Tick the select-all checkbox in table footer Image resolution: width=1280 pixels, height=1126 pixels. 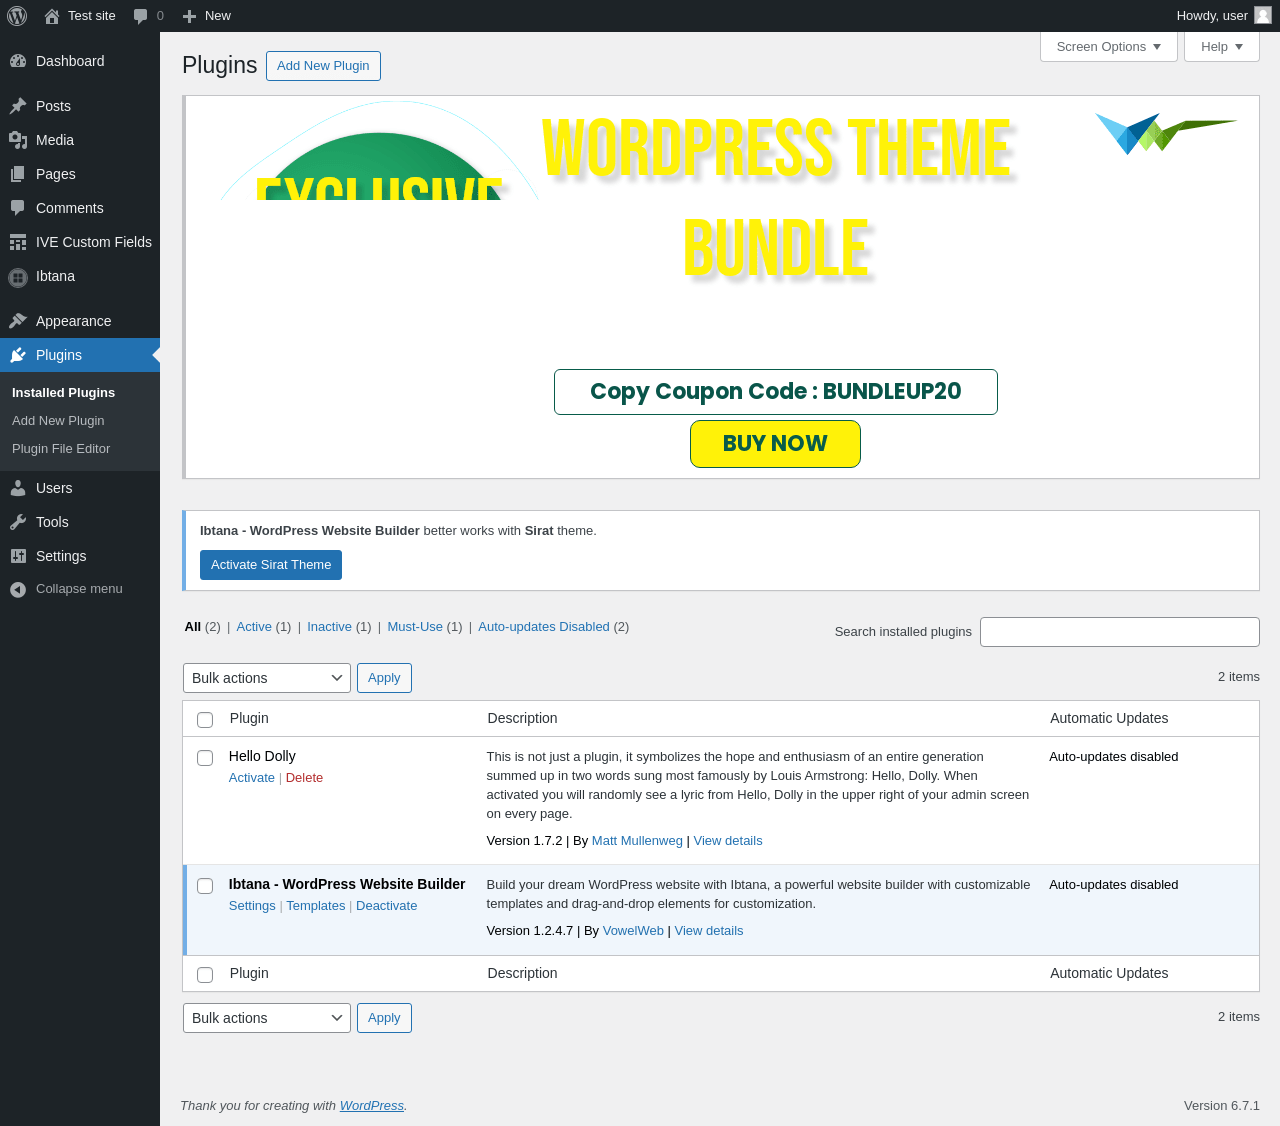[x=205, y=975]
